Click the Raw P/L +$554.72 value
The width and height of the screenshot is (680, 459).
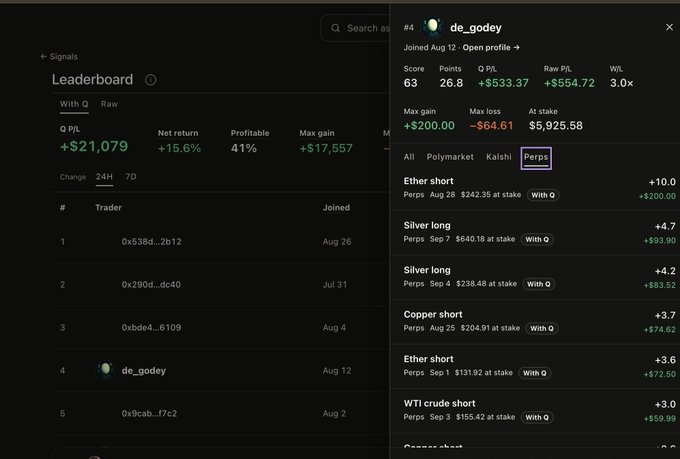pyautogui.click(x=569, y=83)
